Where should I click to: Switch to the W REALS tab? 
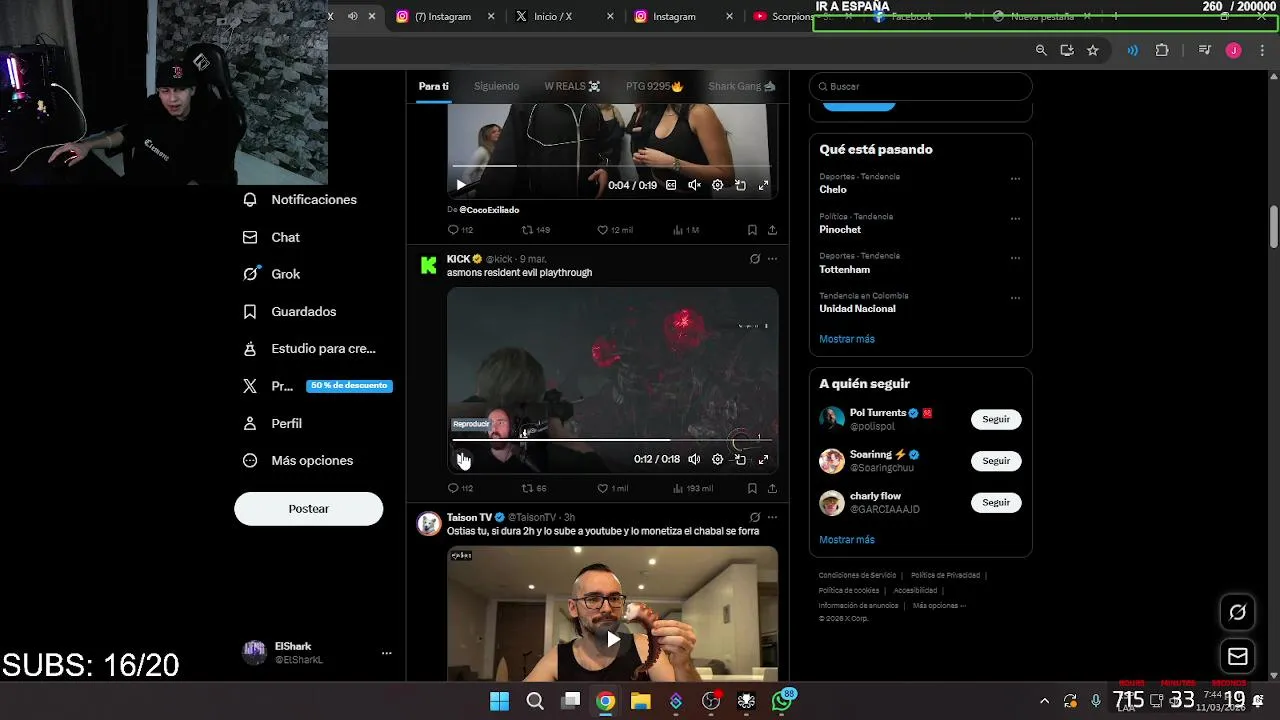pos(572,86)
